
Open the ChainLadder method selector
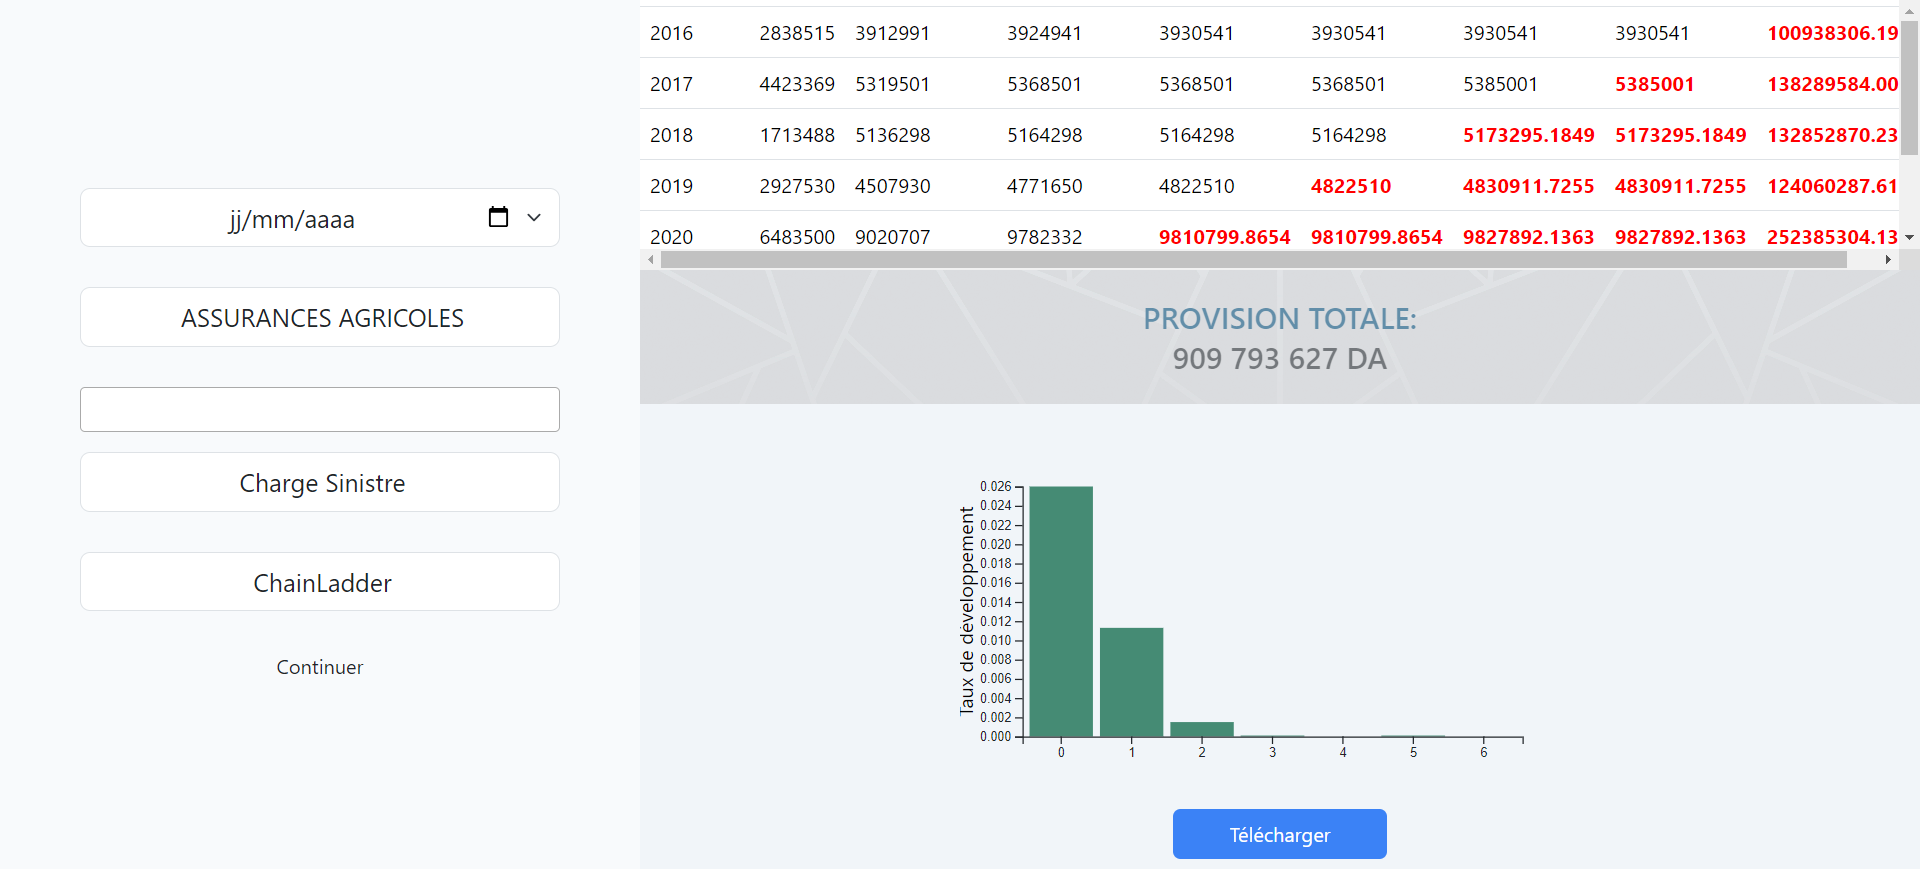pyautogui.click(x=320, y=583)
